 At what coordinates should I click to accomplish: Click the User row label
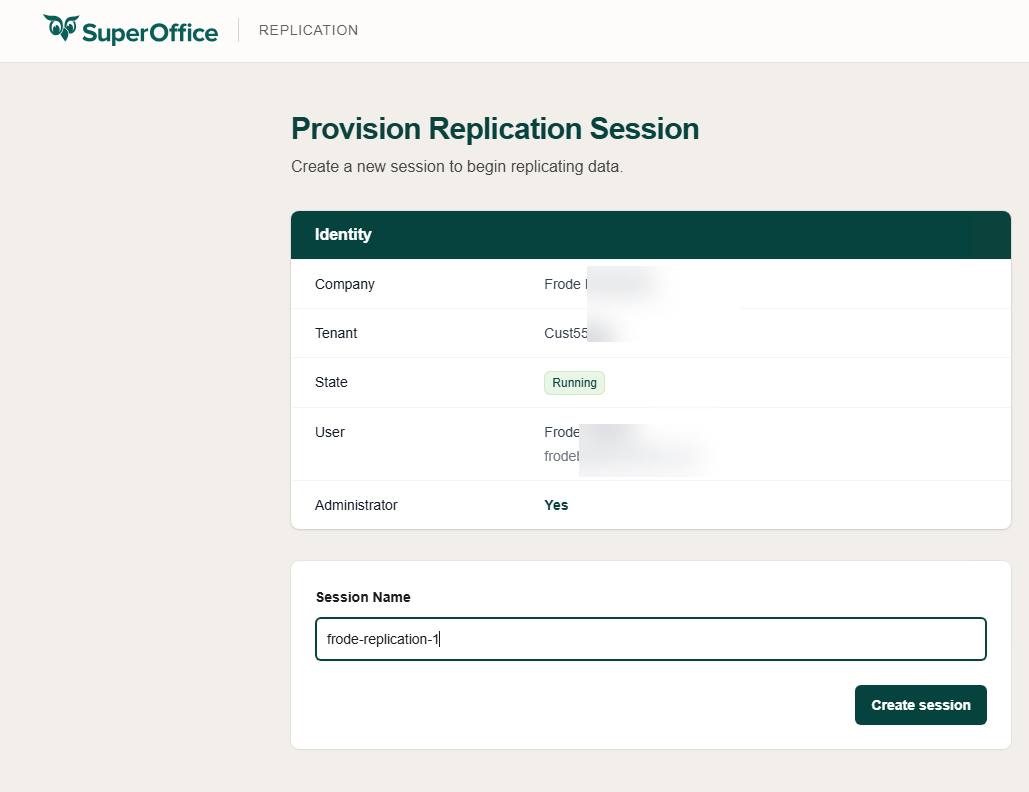point(329,432)
